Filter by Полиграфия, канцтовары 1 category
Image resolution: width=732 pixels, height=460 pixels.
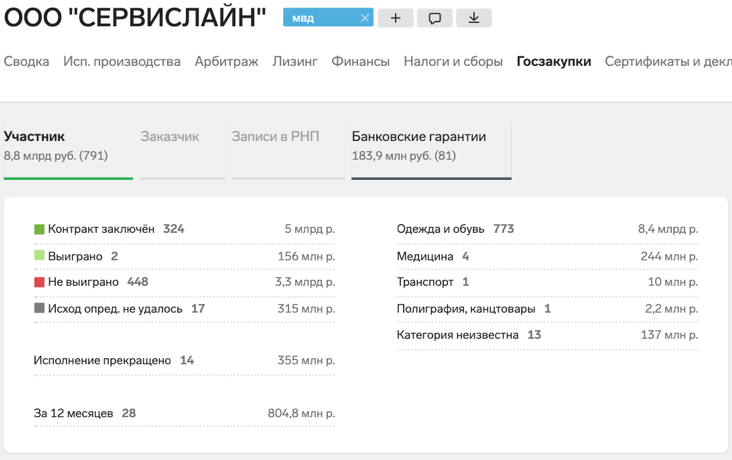[548, 309]
